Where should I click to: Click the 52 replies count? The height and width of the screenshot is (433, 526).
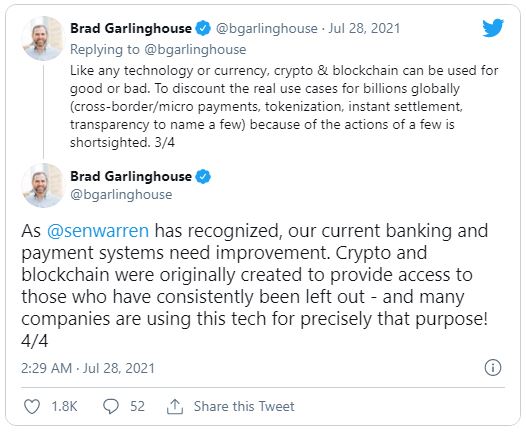tap(137, 407)
